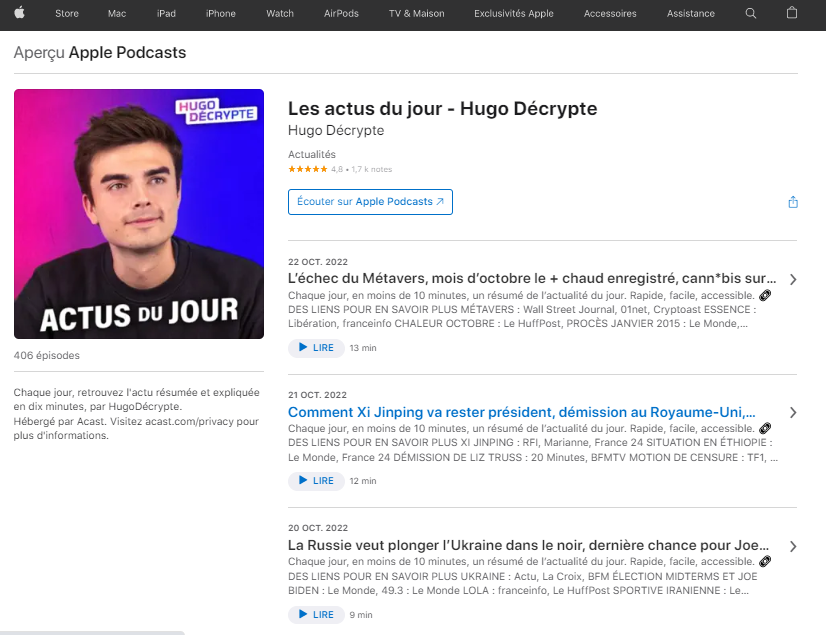
Task: Click the 9 min duration label
Action: (x=361, y=615)
